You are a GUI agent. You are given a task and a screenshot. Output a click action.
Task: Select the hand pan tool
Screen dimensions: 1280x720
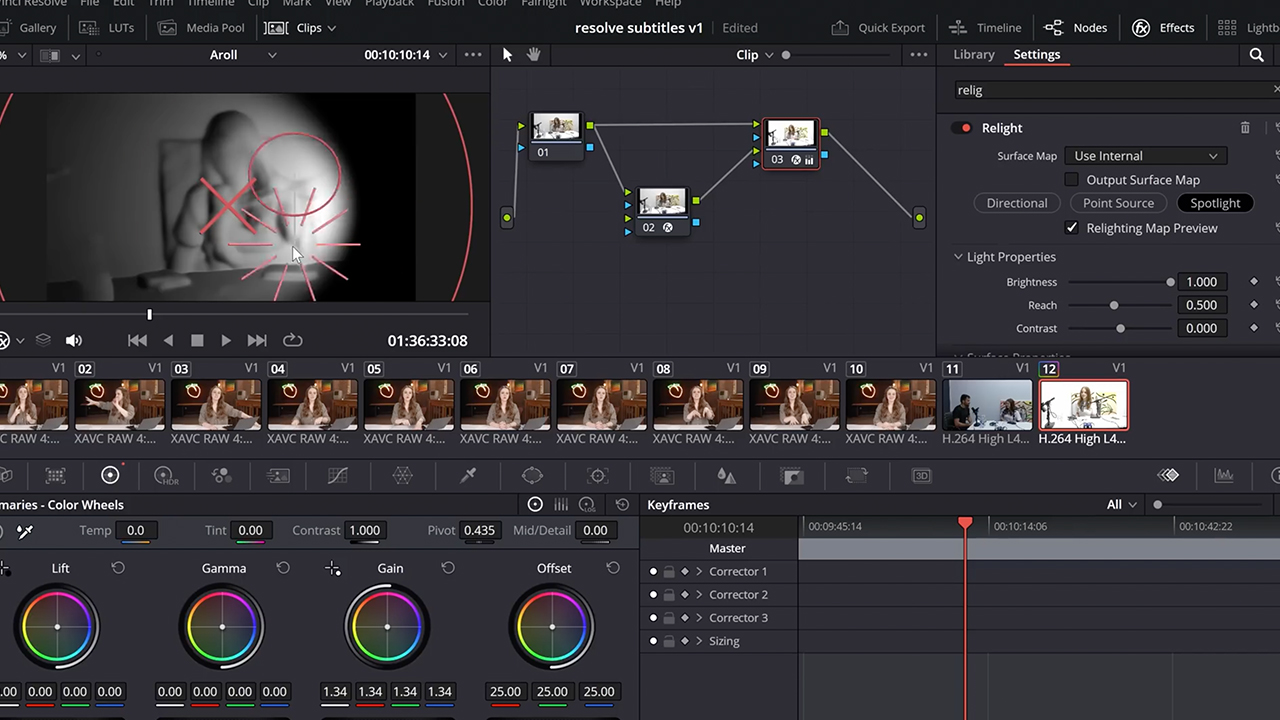pos(533,55)
